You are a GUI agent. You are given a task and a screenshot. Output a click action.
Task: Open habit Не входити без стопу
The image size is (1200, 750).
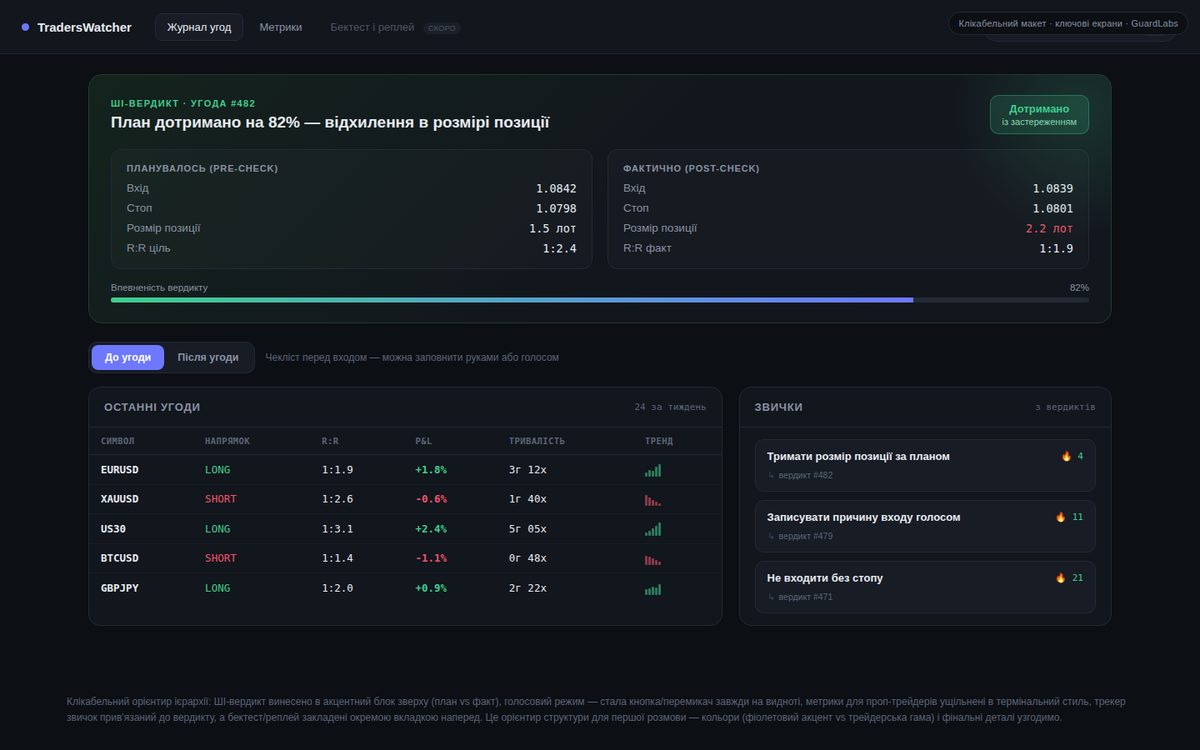tap(925, 587)
